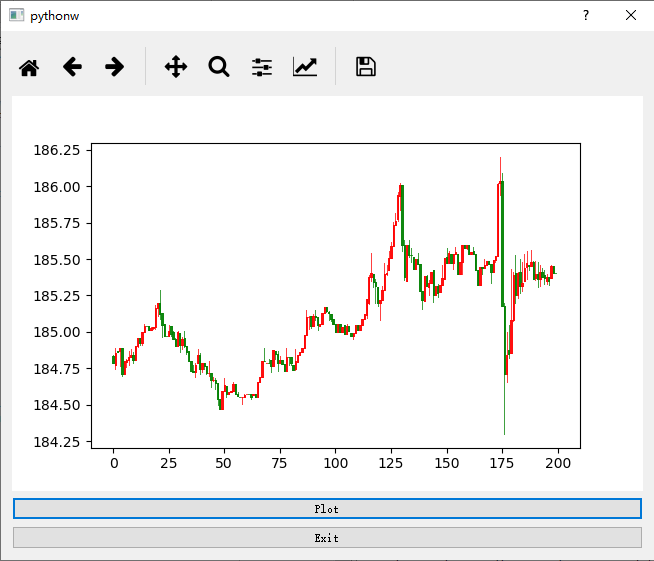This screenshot has height=561, width=654.
Task: Close the pythonw window
Action: click(631, 15)
